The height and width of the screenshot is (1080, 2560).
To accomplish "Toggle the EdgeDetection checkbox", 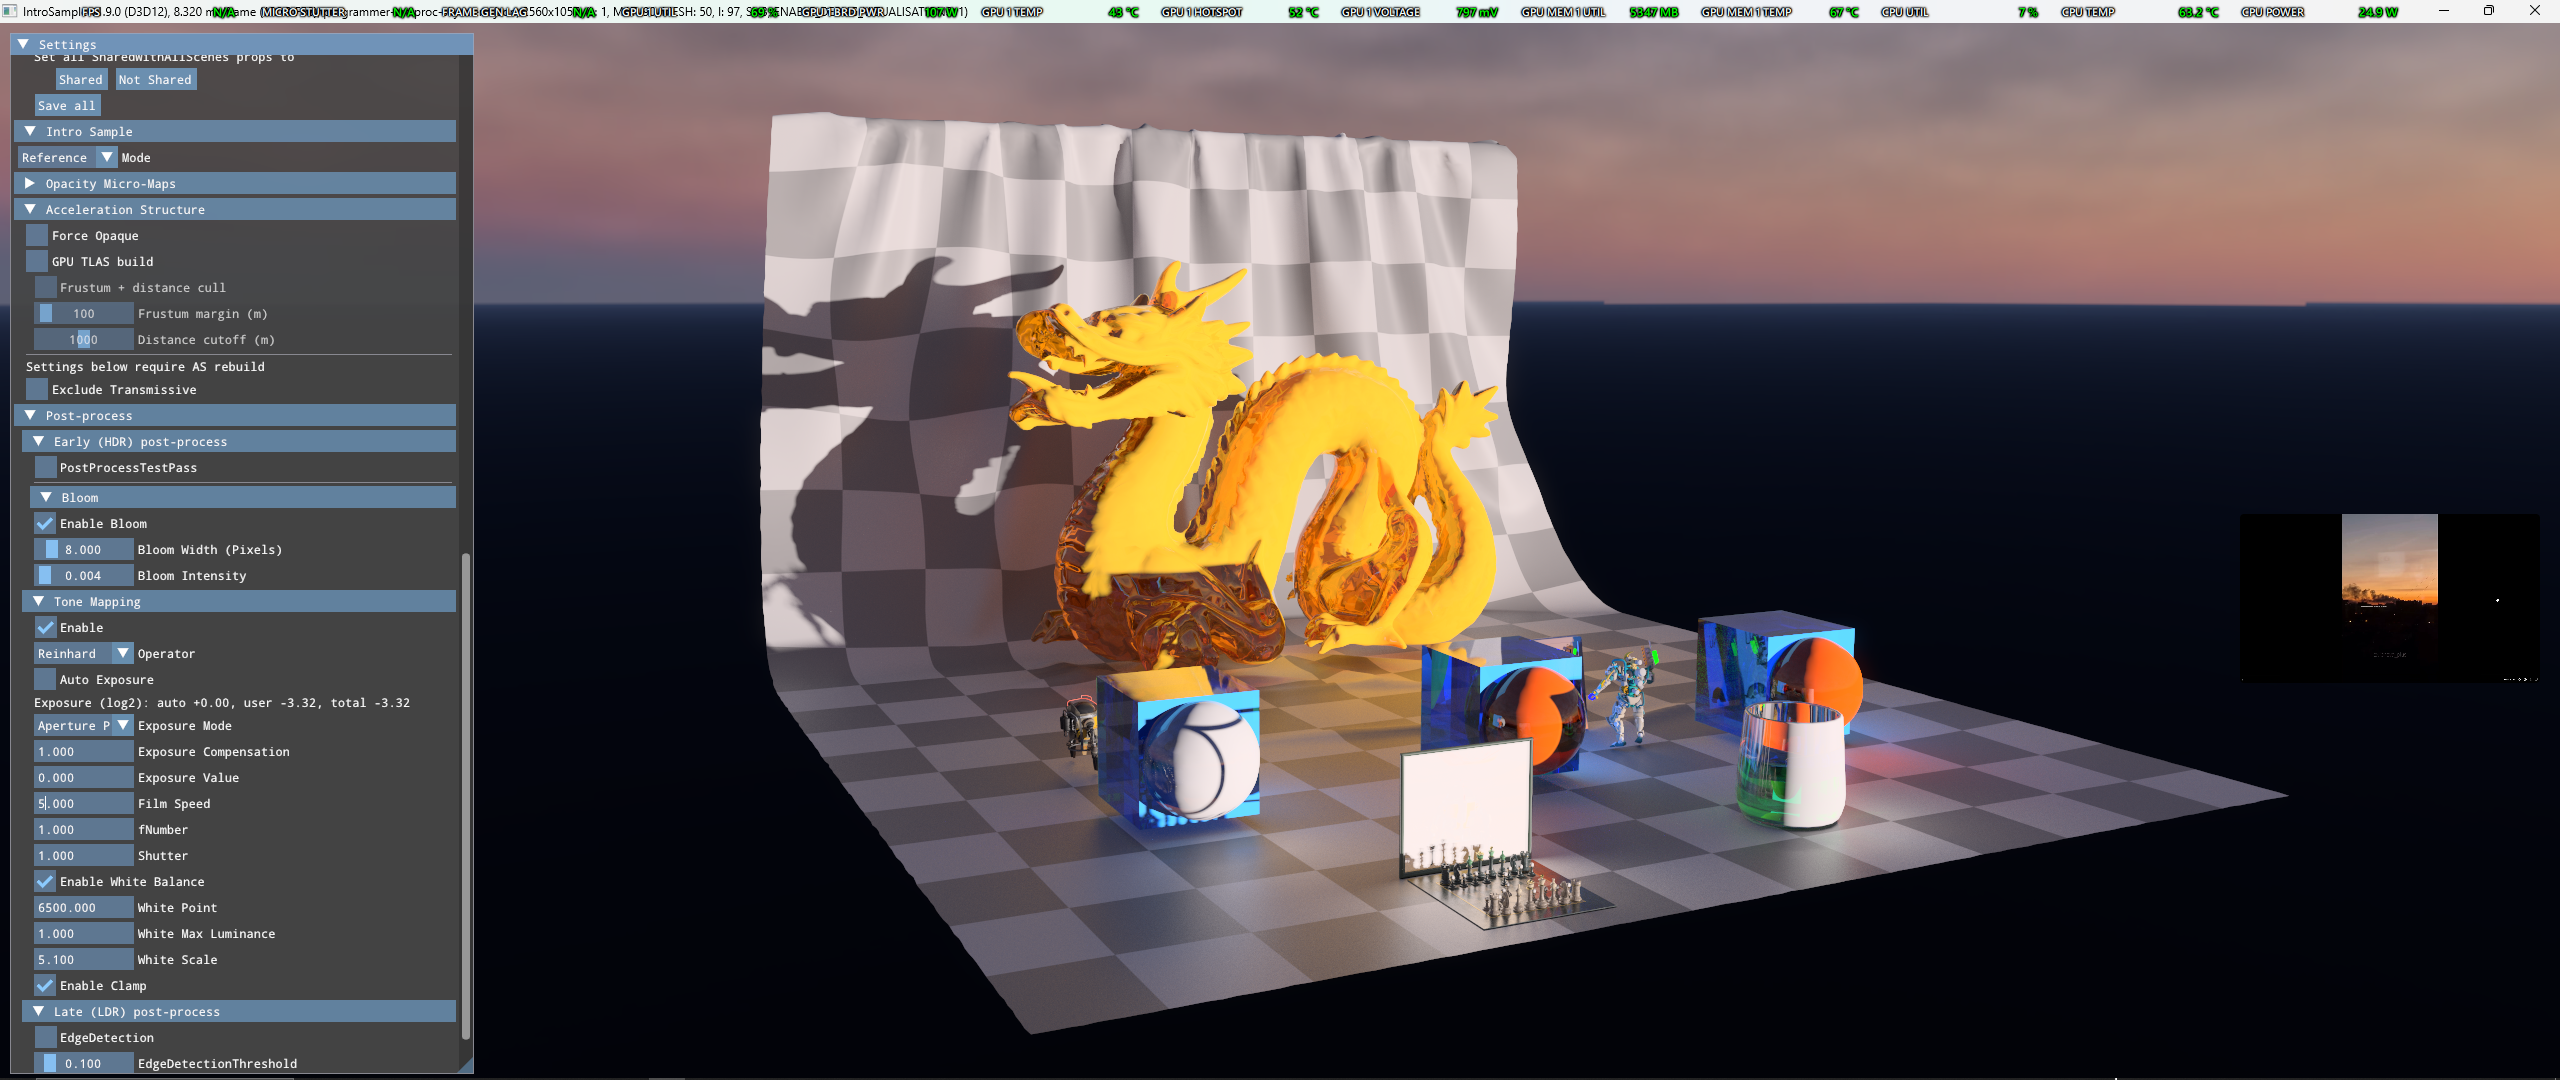I will click(x=45, y=1037).
